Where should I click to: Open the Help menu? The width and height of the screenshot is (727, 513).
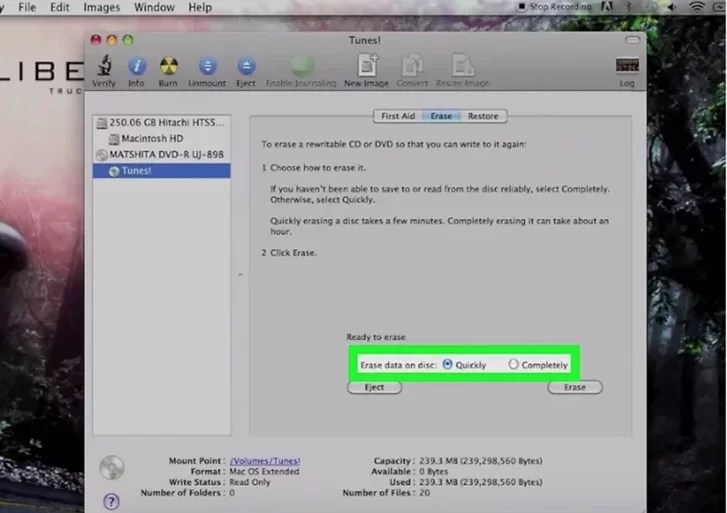click(200, 7)
